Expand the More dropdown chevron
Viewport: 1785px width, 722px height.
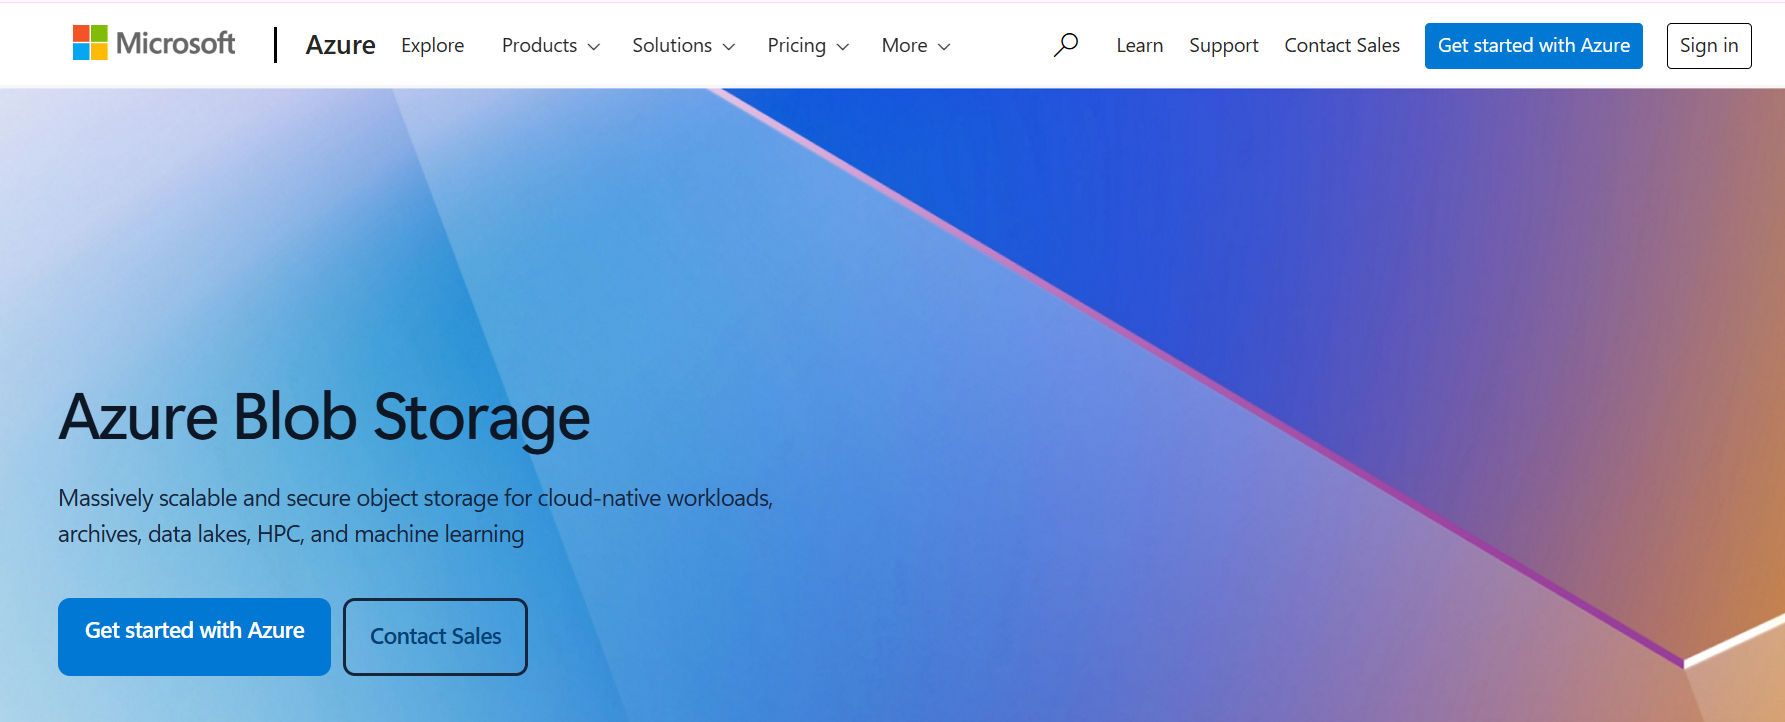pyautogui.click(x=944, y=47)
